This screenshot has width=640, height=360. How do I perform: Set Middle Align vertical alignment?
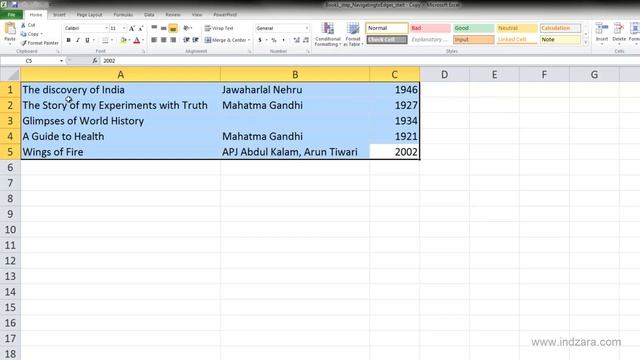pyautogui.click(x=163, y=28)
